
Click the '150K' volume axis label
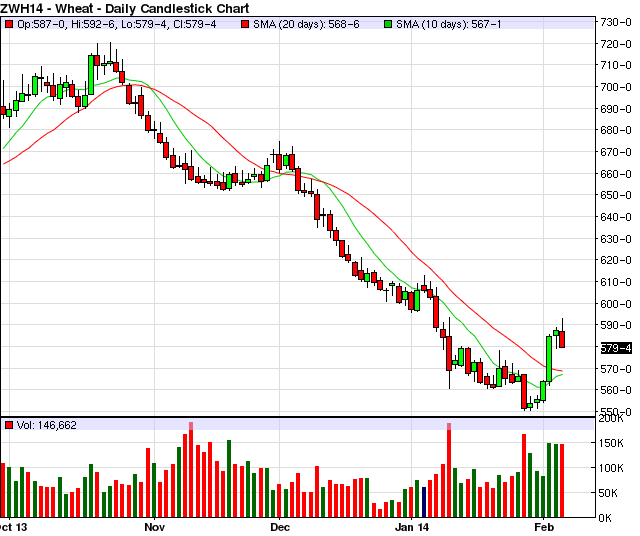tap(611, 443)
